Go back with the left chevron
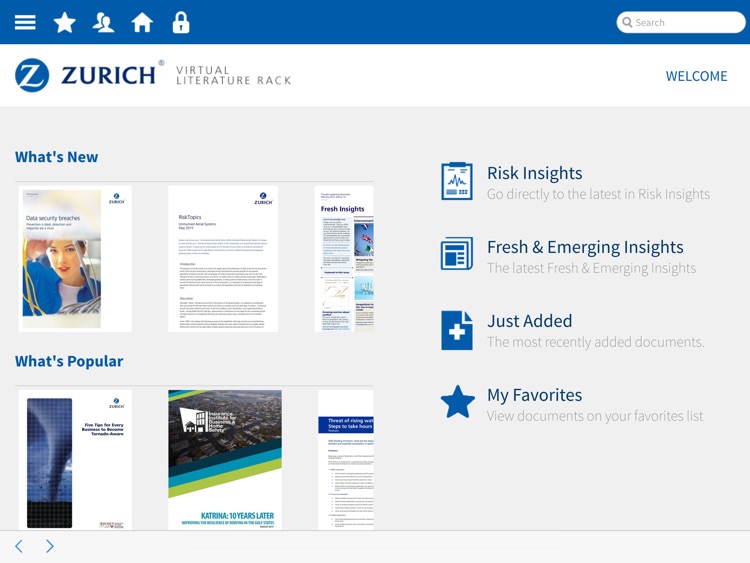The height and width of the screenshot is (563, 750). [x=19, y=546]
